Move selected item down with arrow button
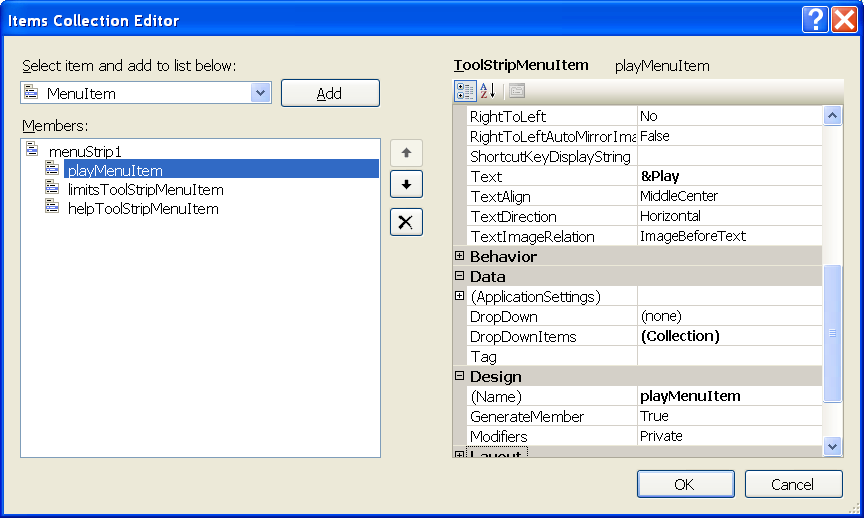Viewport: 864px width, 518px height. [406, 184]
